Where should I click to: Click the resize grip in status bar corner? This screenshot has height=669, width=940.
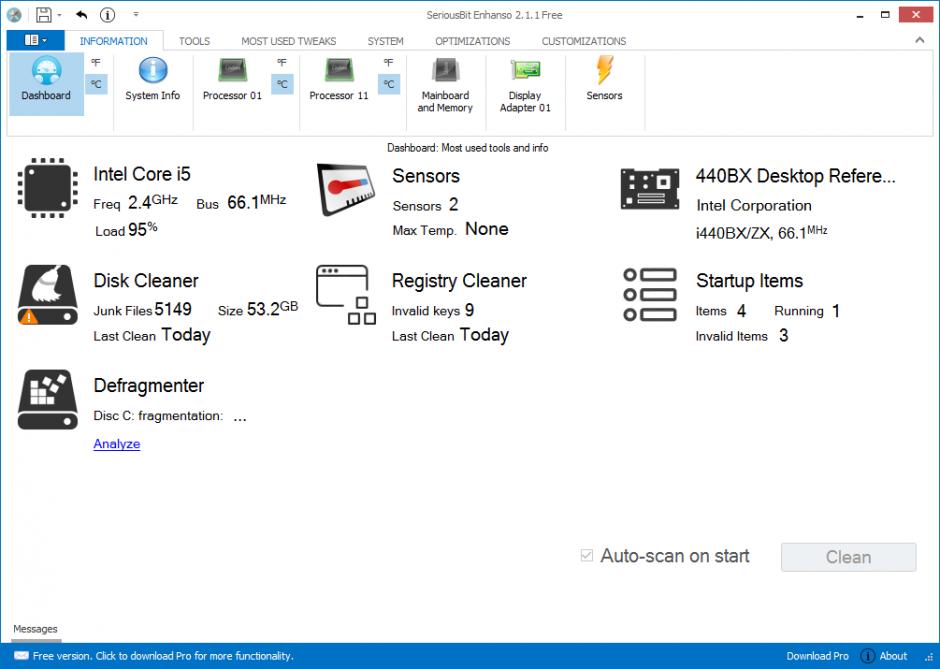click(x=929, y=658)
